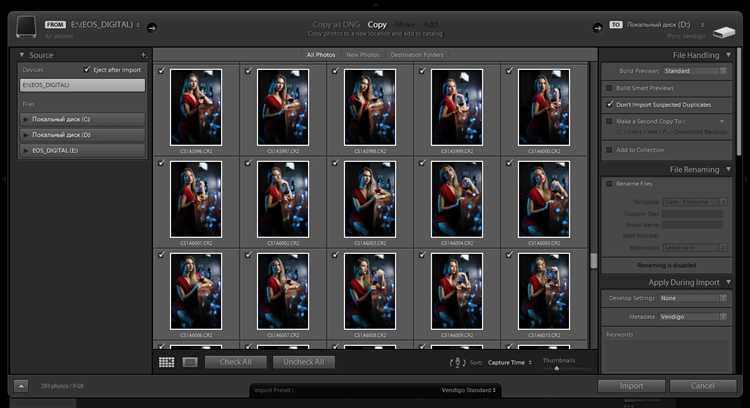Click the arrow icon left of TO label

(597, 28)
